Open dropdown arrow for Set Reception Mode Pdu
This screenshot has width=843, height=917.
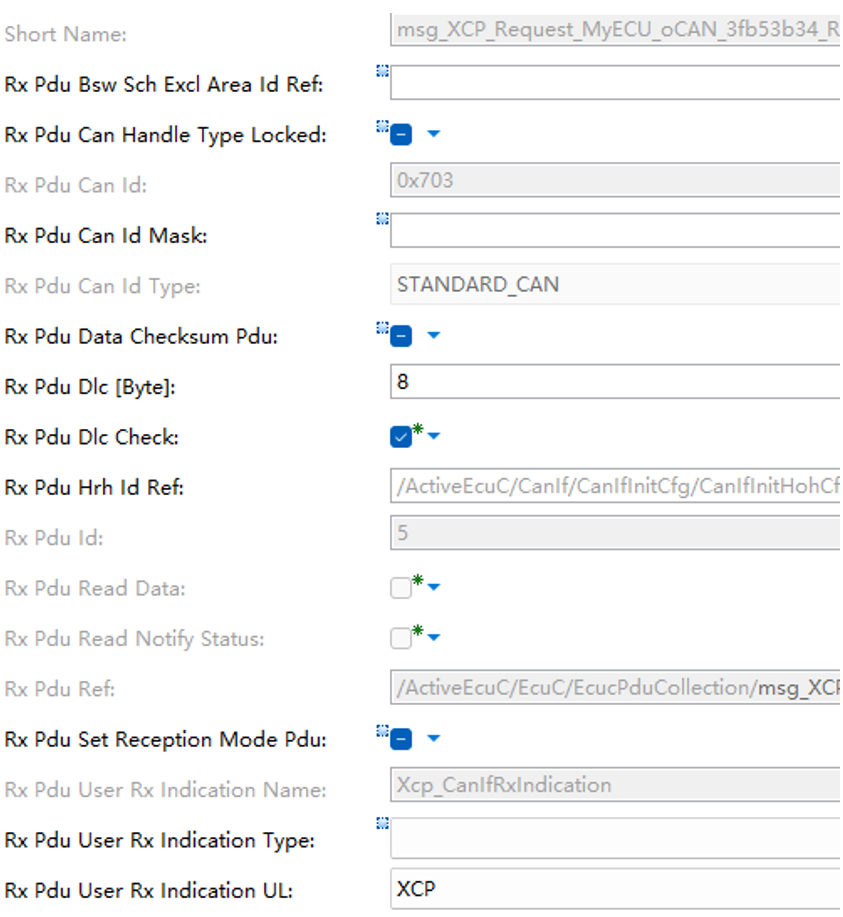(433, 739)
